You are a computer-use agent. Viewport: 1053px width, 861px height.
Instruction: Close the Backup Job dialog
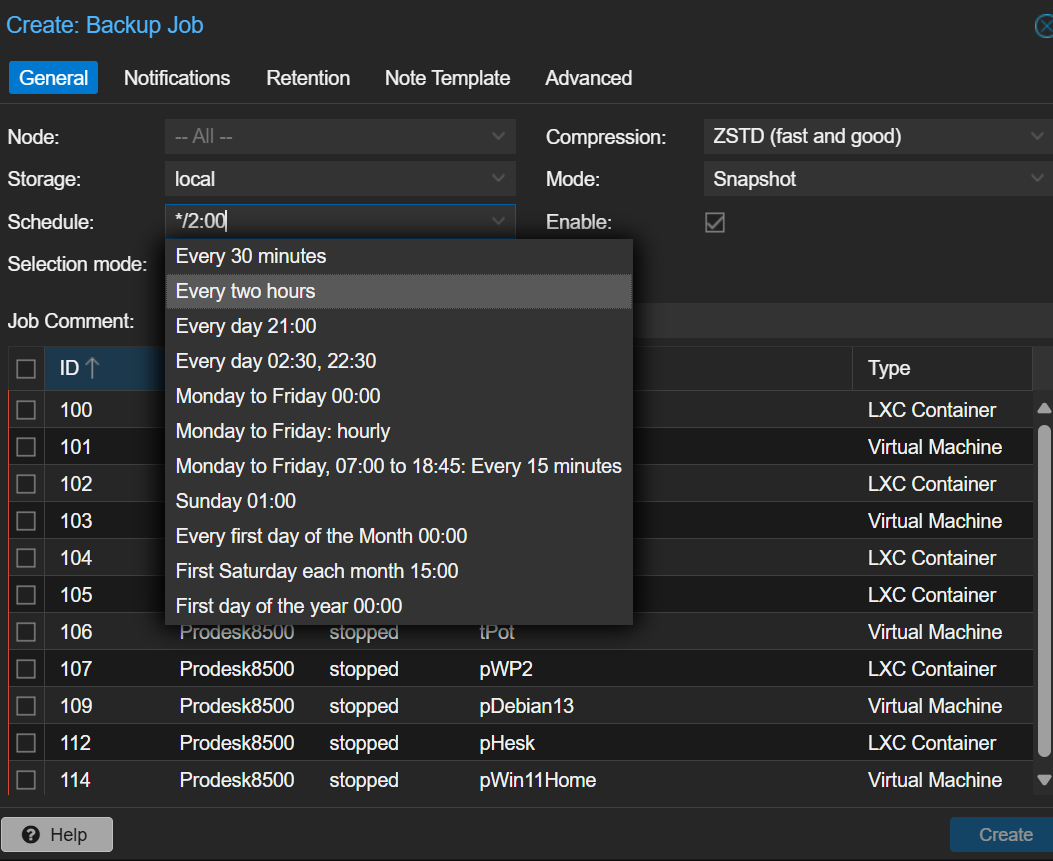[1044, 26]
